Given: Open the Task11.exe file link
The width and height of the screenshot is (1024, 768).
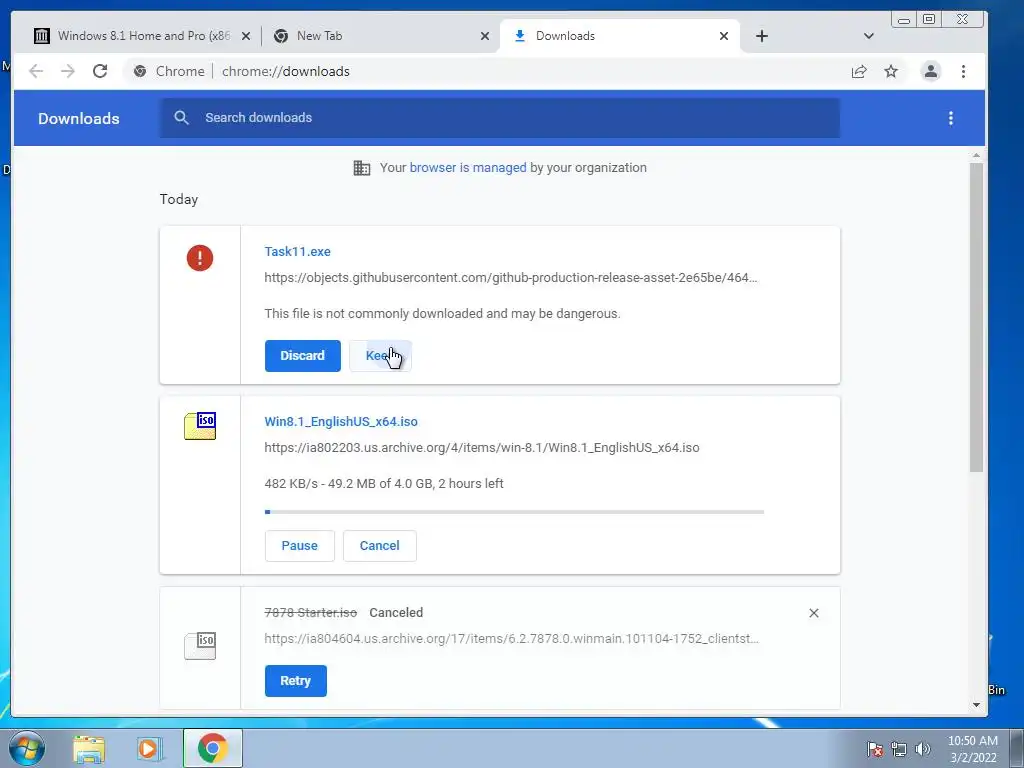Looking at the screenshot, I should 297,251.
